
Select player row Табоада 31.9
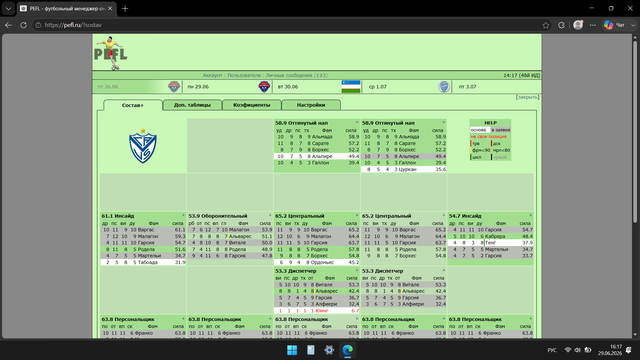[143, 262]
